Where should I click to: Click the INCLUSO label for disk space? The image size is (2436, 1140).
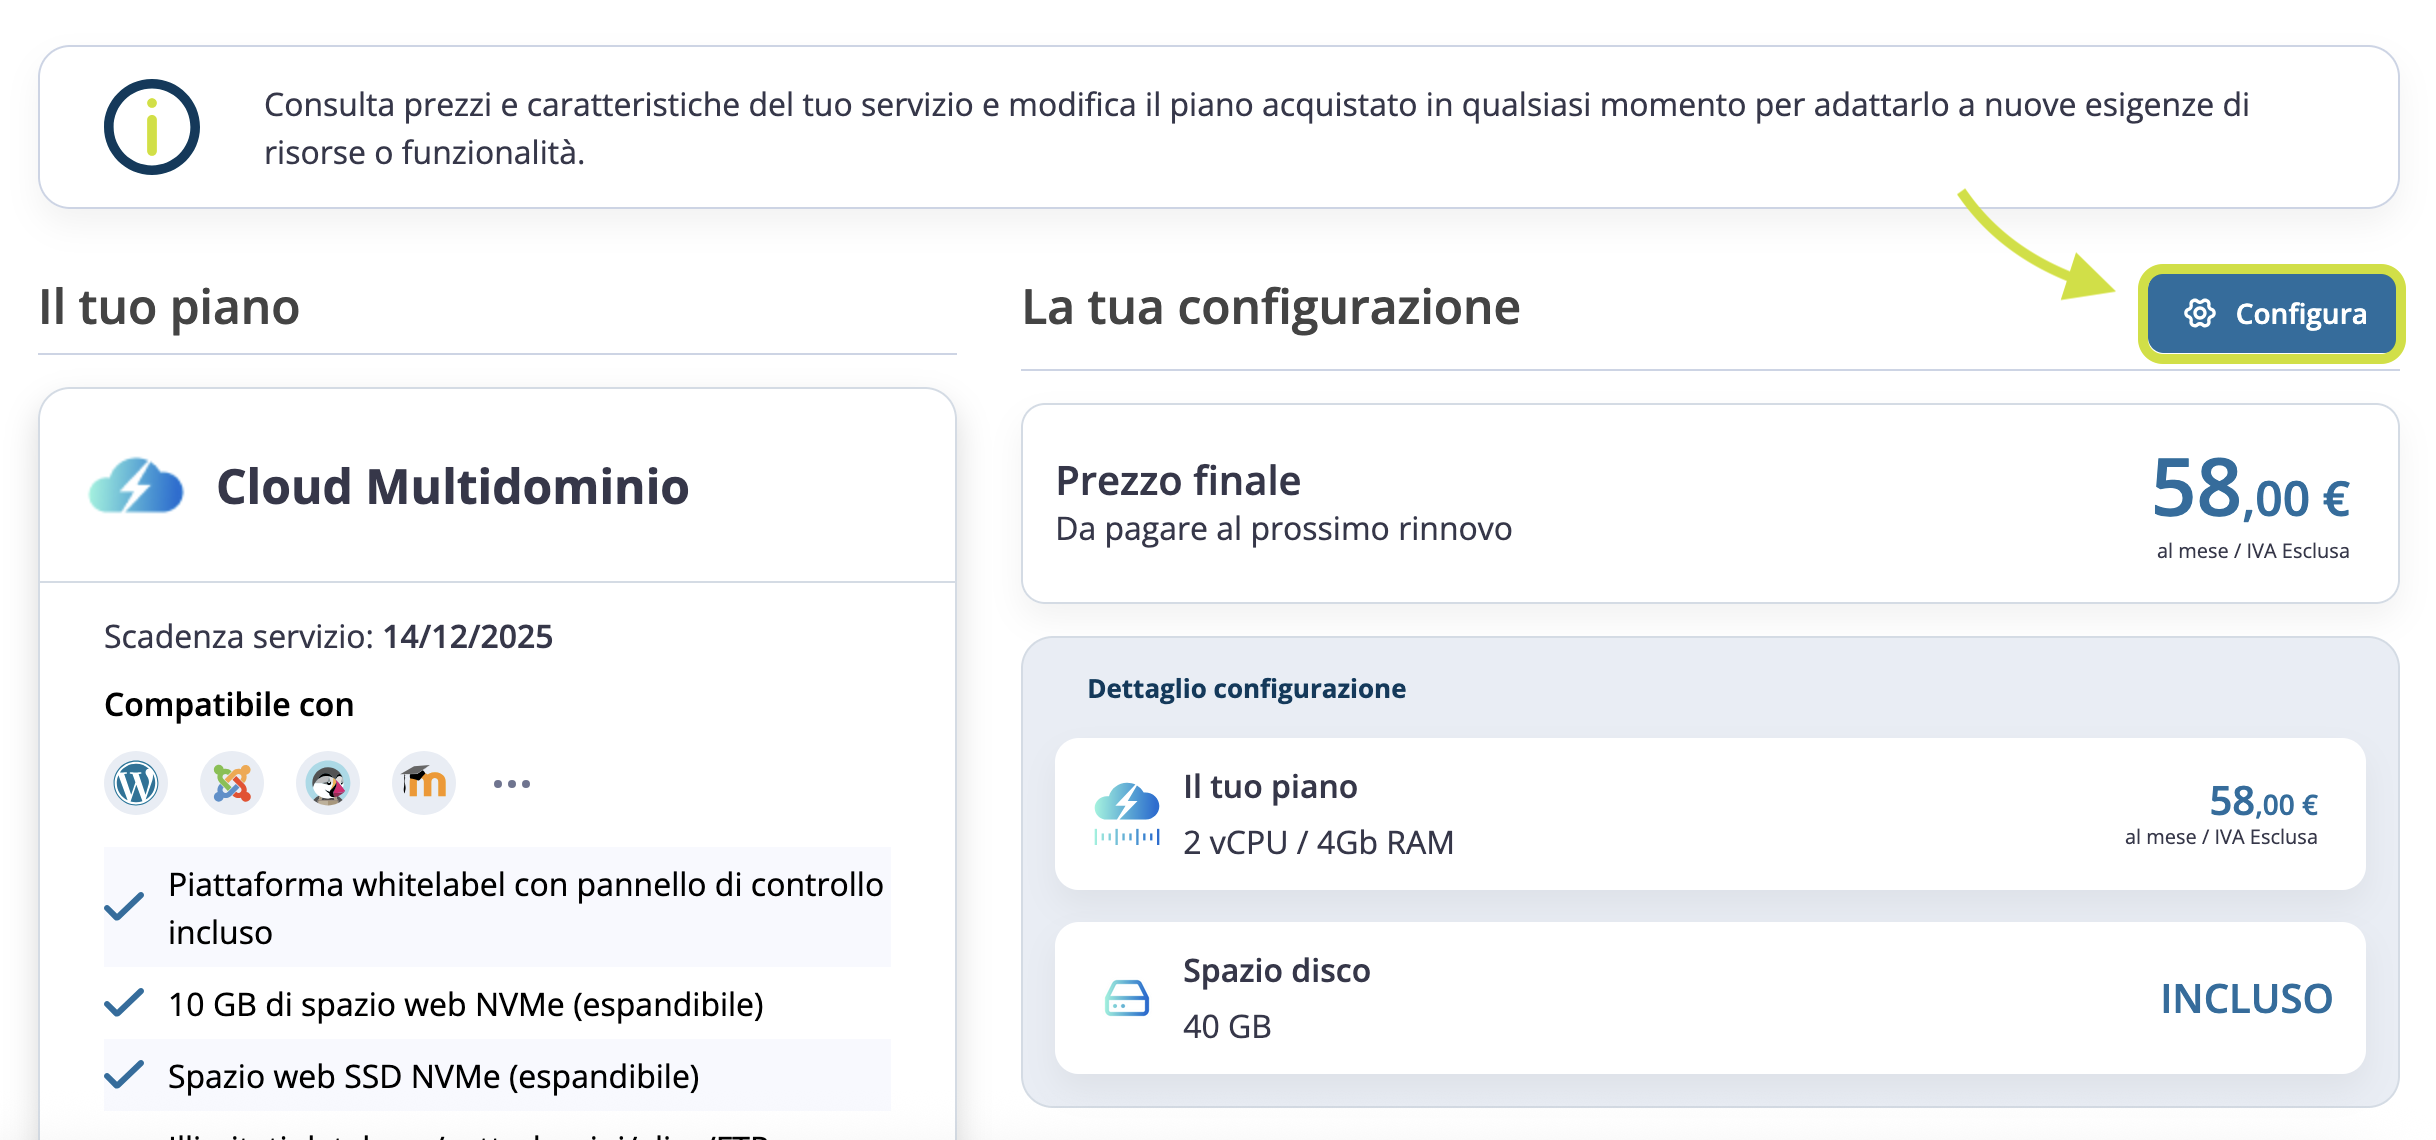pos(2246,998)
